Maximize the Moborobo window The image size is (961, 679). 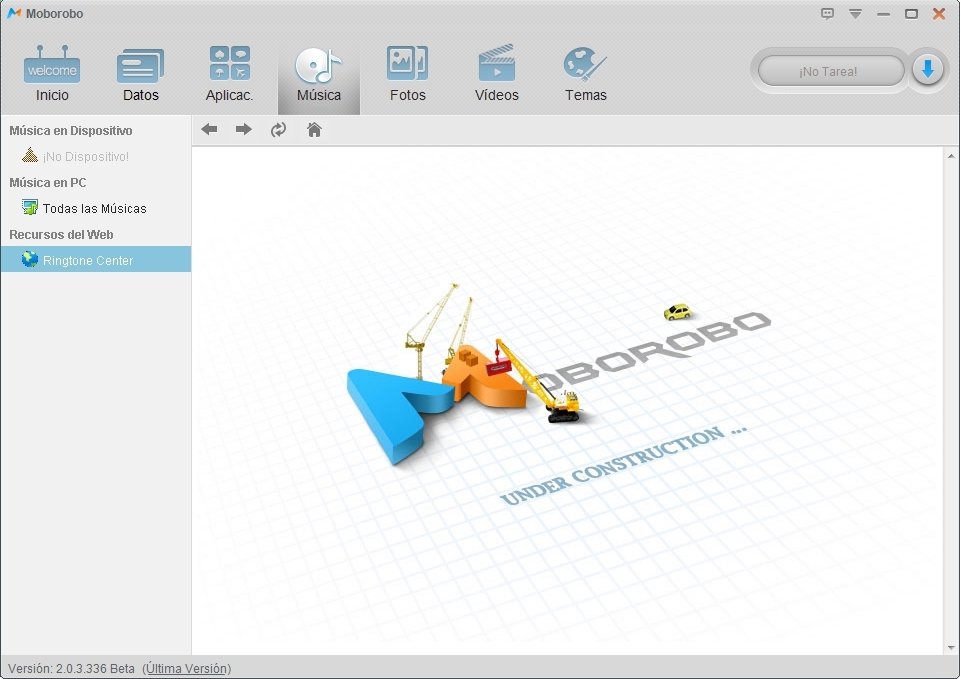click(911, 13)
